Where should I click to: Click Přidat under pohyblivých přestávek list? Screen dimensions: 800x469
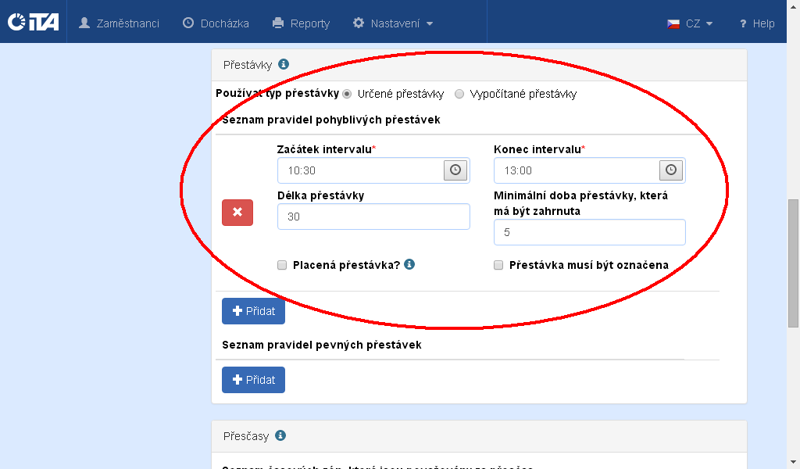click(253, 311)
